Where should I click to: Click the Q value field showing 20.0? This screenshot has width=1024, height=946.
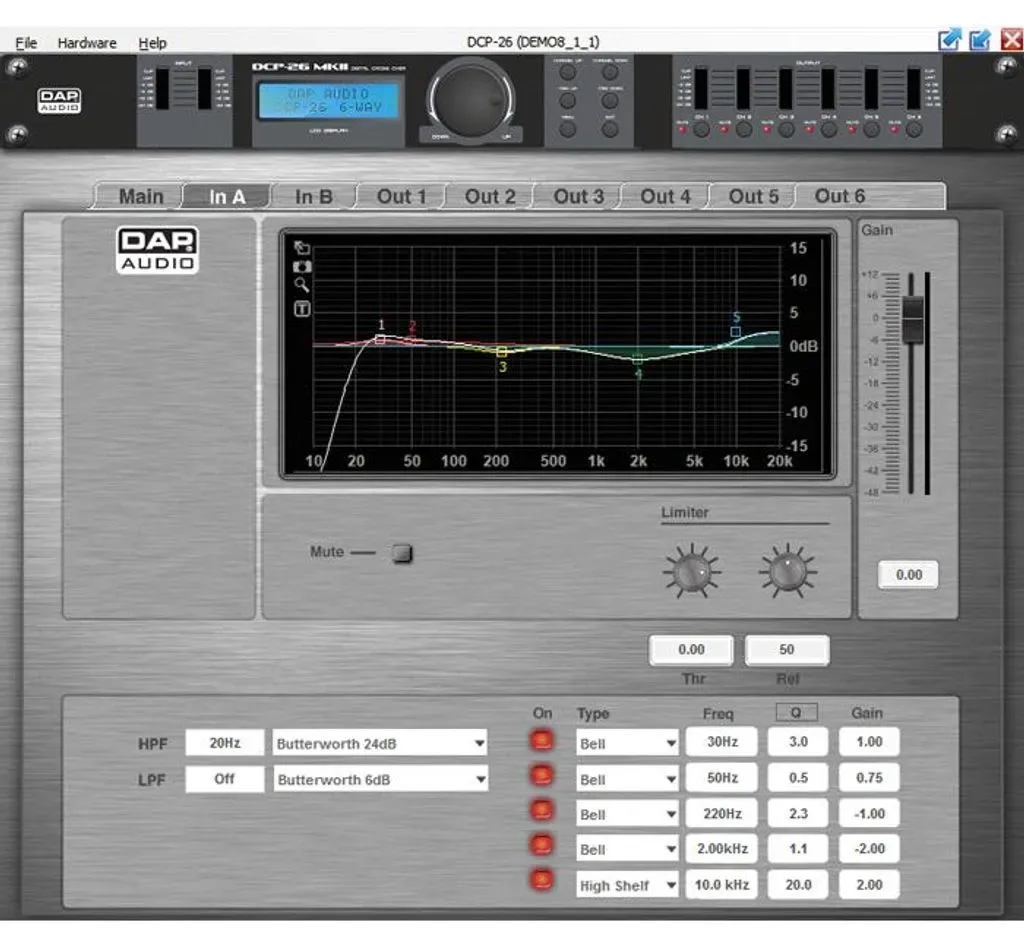798,885
